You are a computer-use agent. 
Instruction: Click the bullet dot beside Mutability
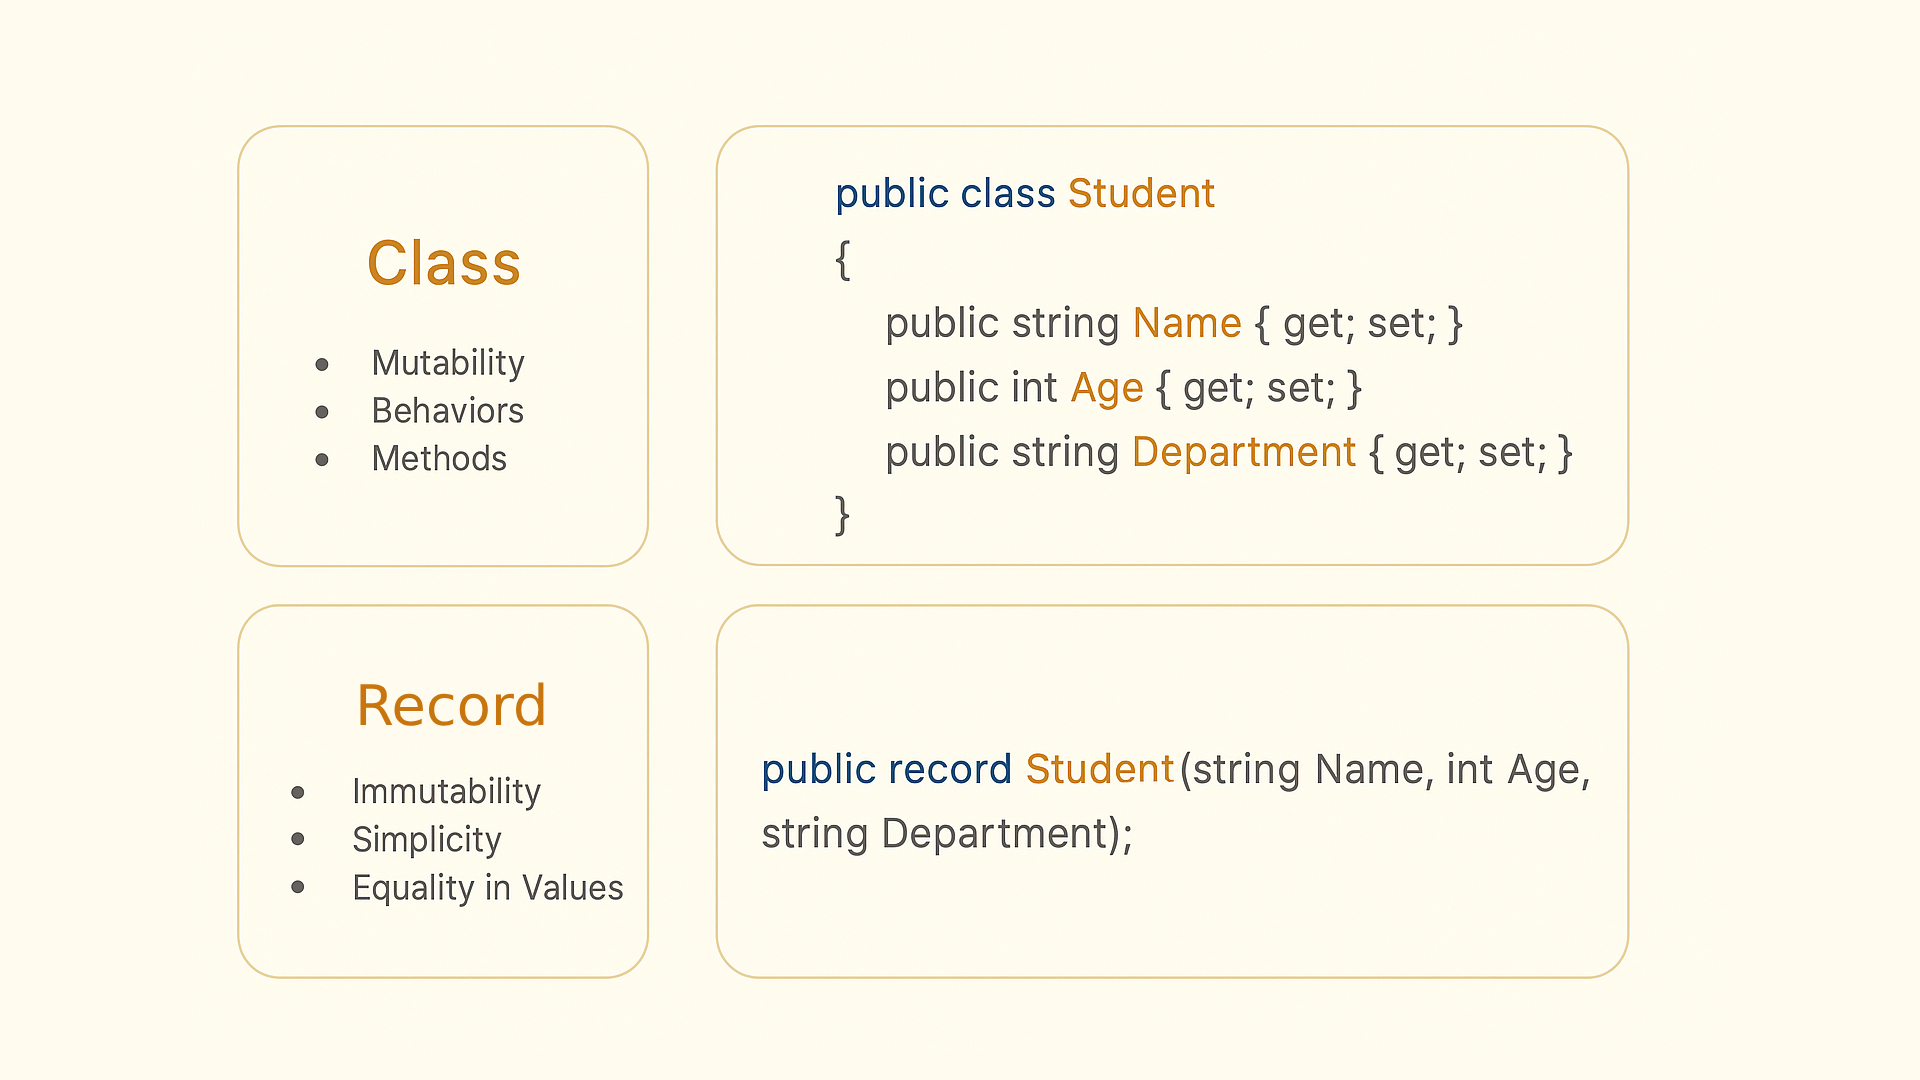pos(322,365)
